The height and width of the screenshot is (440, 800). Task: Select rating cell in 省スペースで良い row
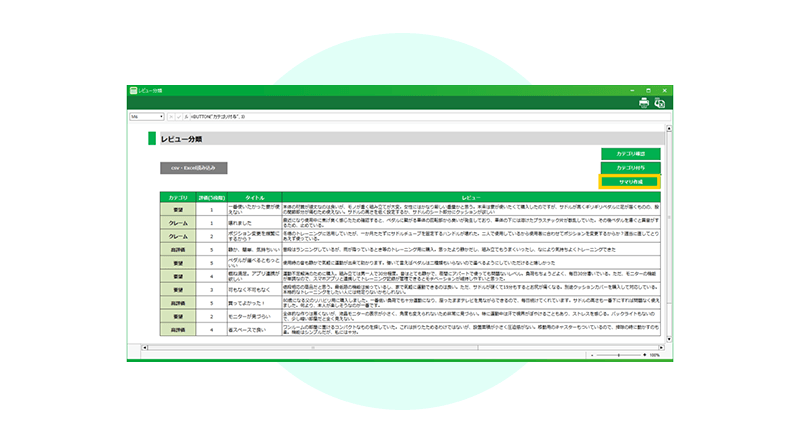pyautogui.click(x=211, y=330)
